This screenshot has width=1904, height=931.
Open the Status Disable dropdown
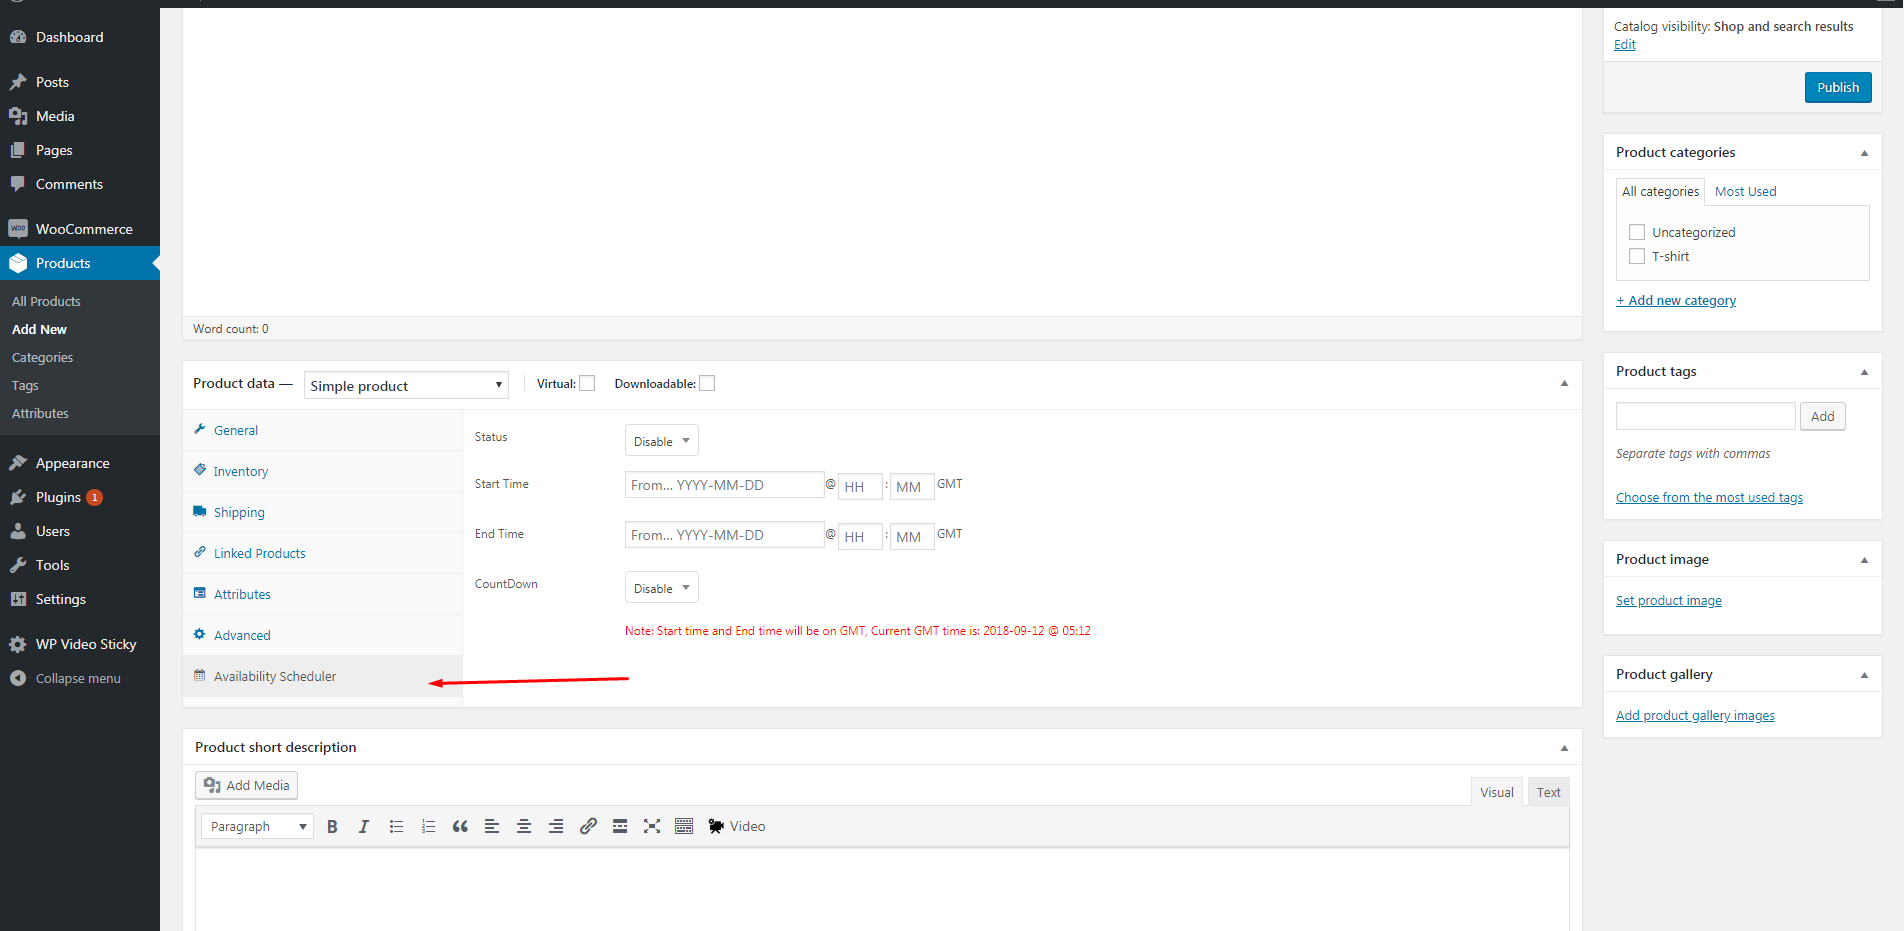coord(661,441)
